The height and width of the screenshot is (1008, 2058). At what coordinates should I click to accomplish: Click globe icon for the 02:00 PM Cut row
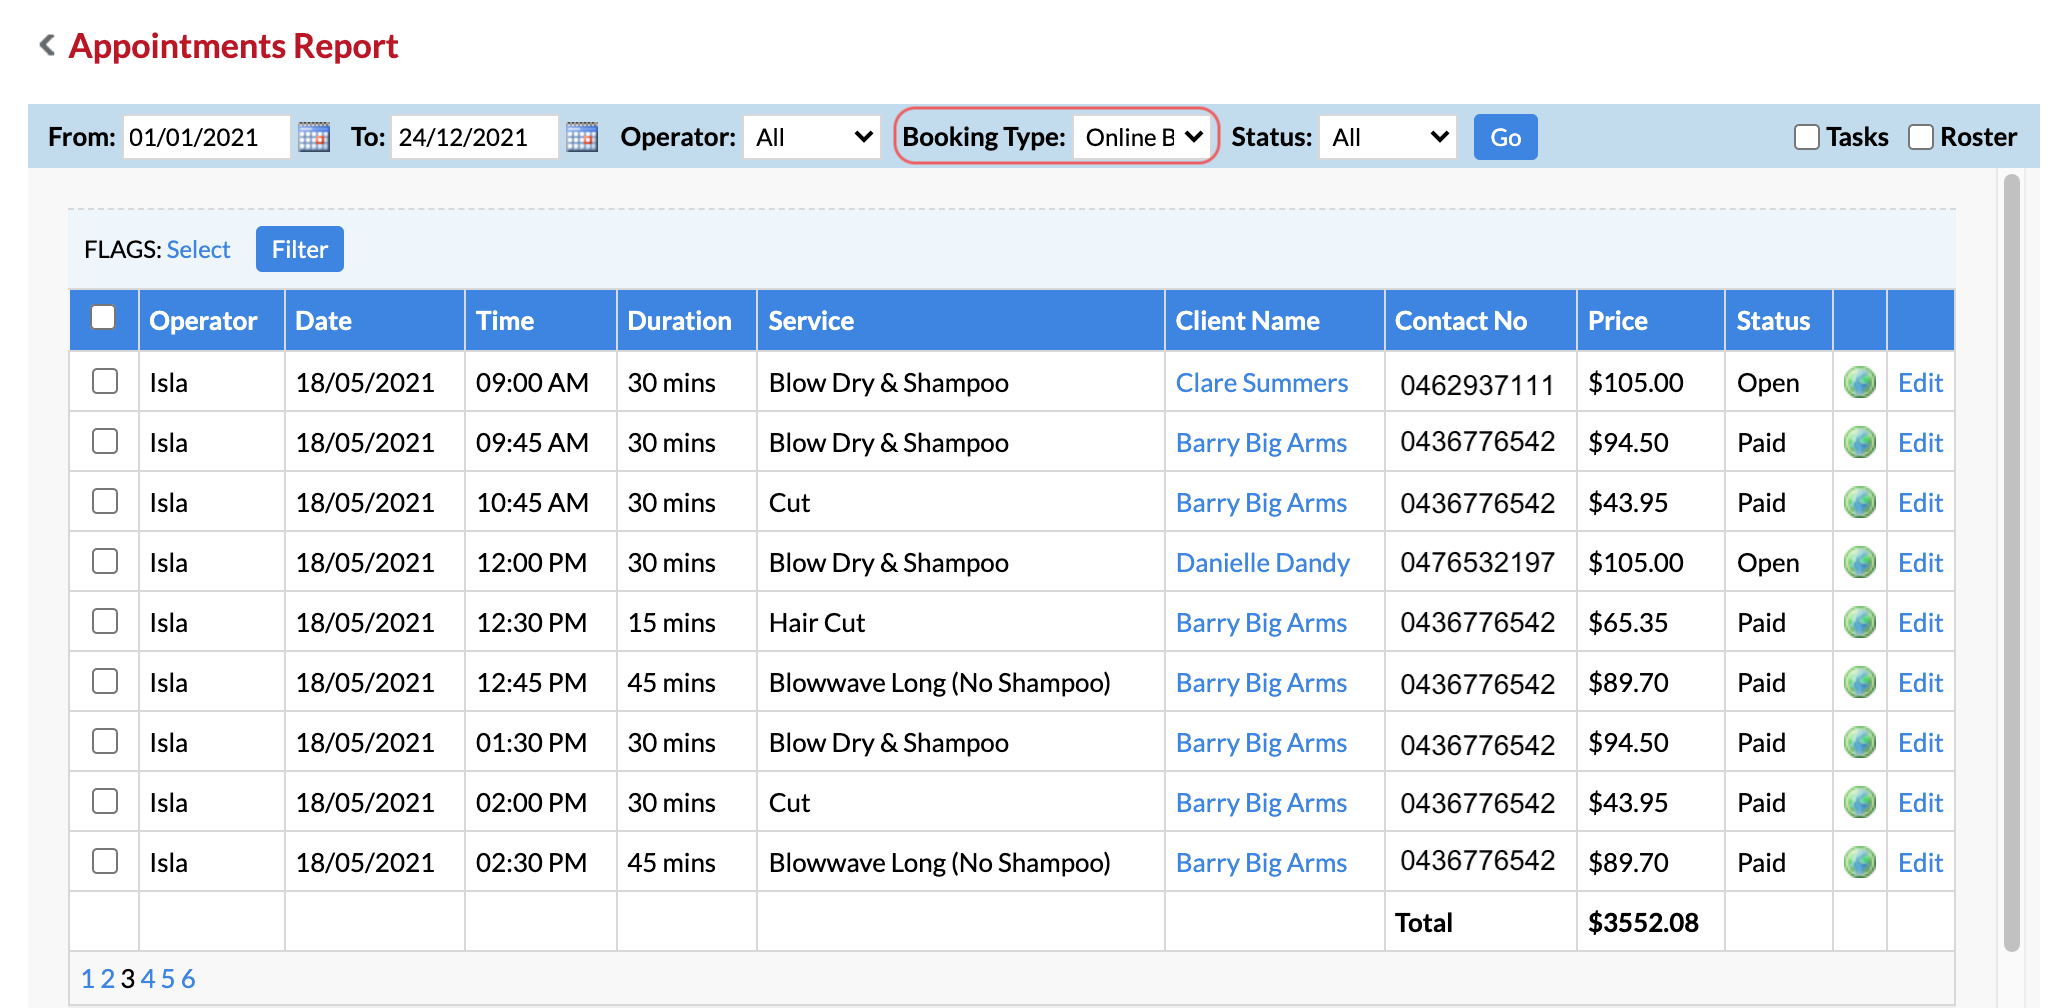(1859, 802)
